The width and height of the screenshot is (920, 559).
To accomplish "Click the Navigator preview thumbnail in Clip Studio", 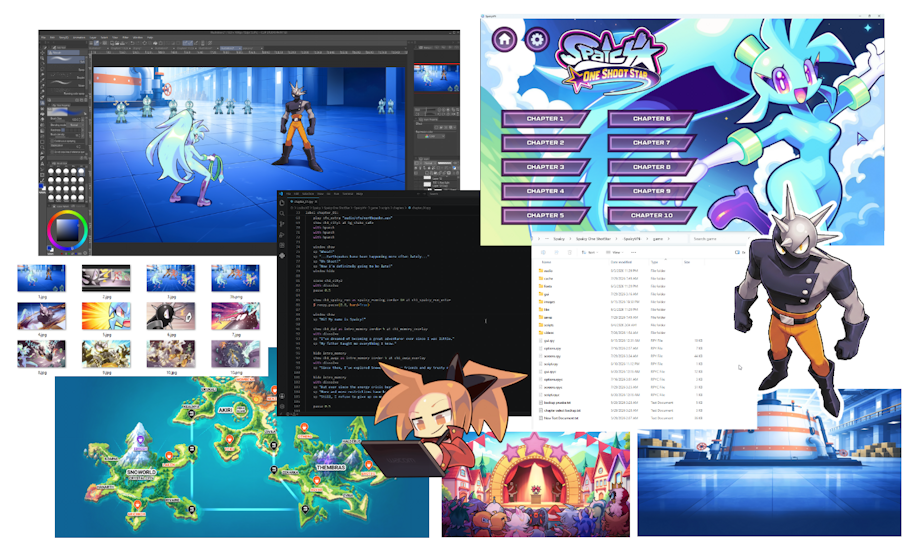I will click(437, 78).
